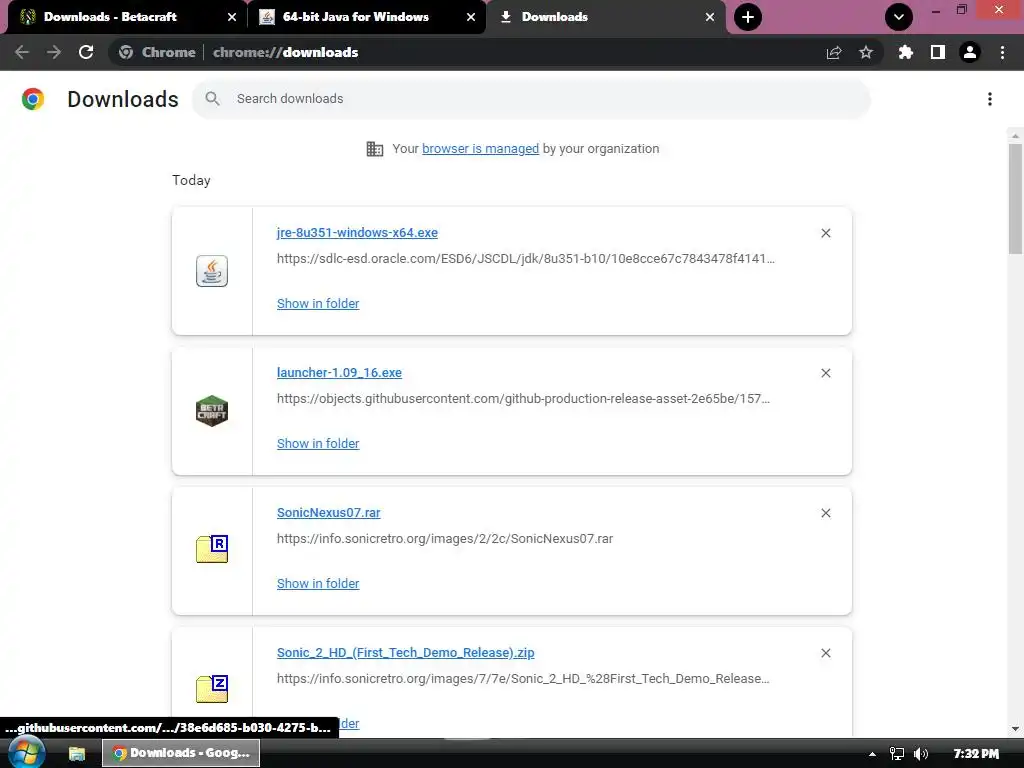The height and width of the screenshot is (768, 1024).
Task: Click the Search downloads field
Action: click(x=531, y=99)
